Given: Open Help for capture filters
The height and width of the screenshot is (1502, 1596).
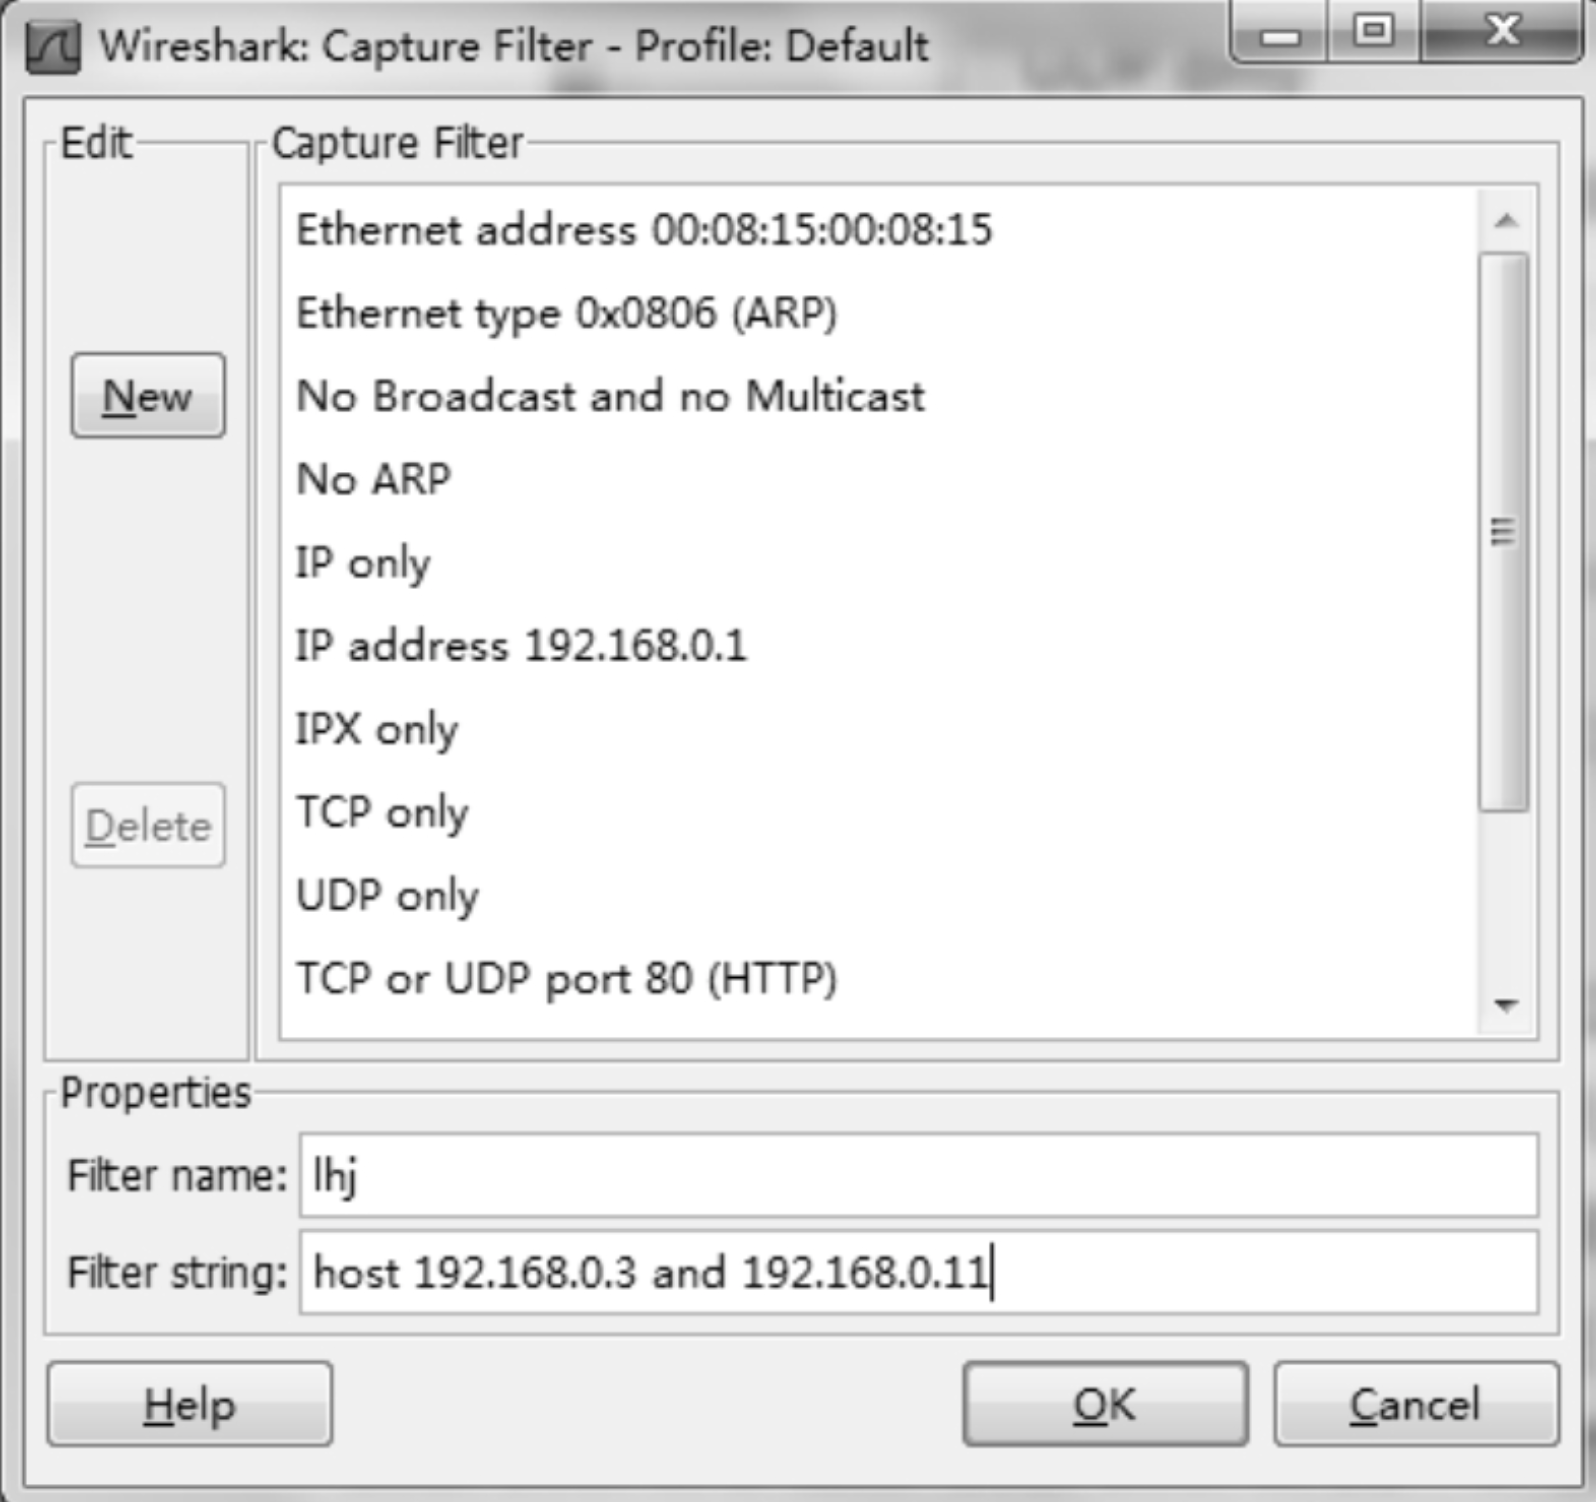Looking at the screenshot, I should click(x=190, y=1404).
